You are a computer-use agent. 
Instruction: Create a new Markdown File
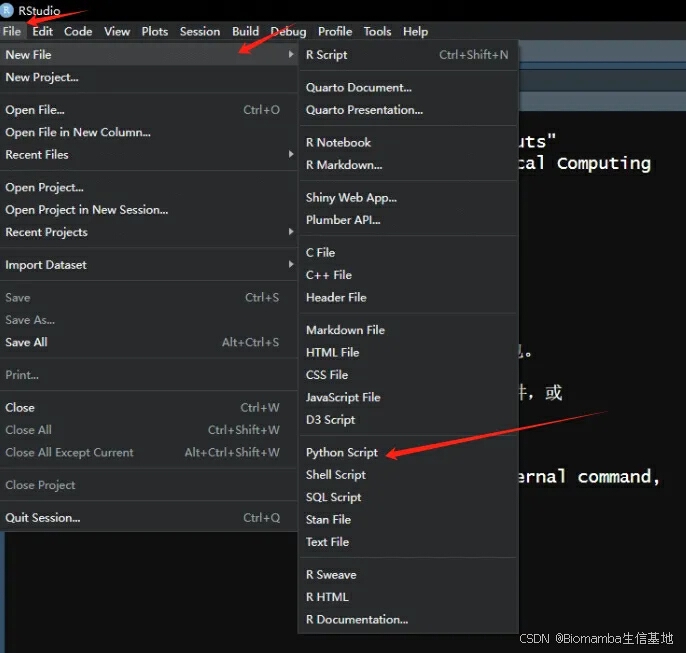pos(408,330)
